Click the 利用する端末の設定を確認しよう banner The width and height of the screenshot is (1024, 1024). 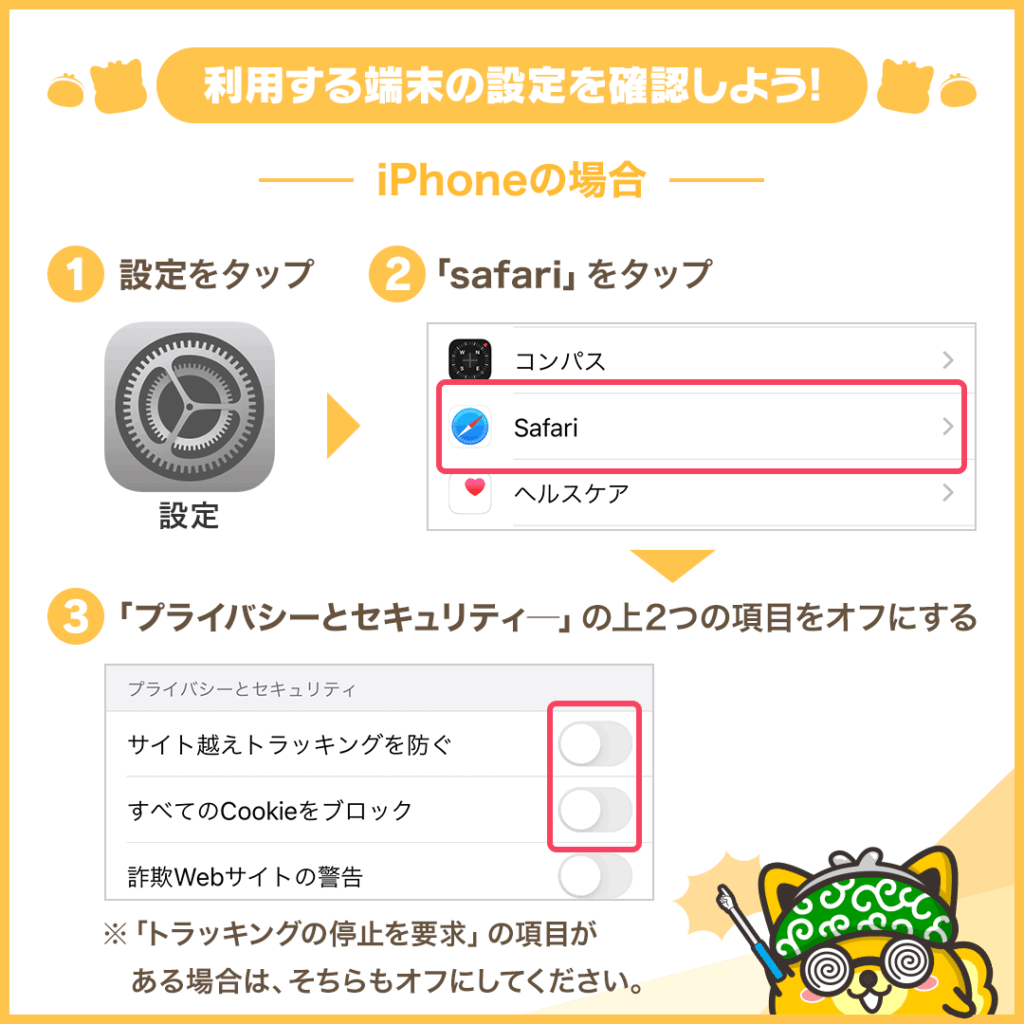click(x=512, y=86)
